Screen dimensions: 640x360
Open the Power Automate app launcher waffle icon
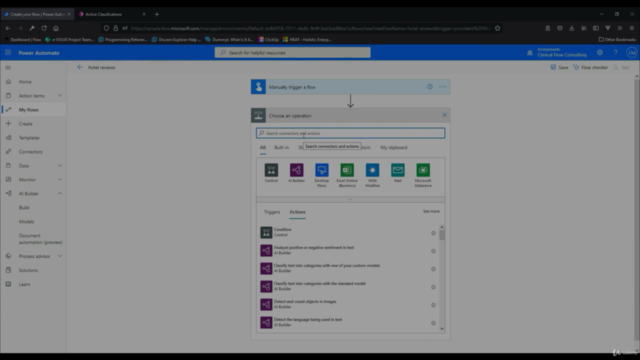click(8, 53)
